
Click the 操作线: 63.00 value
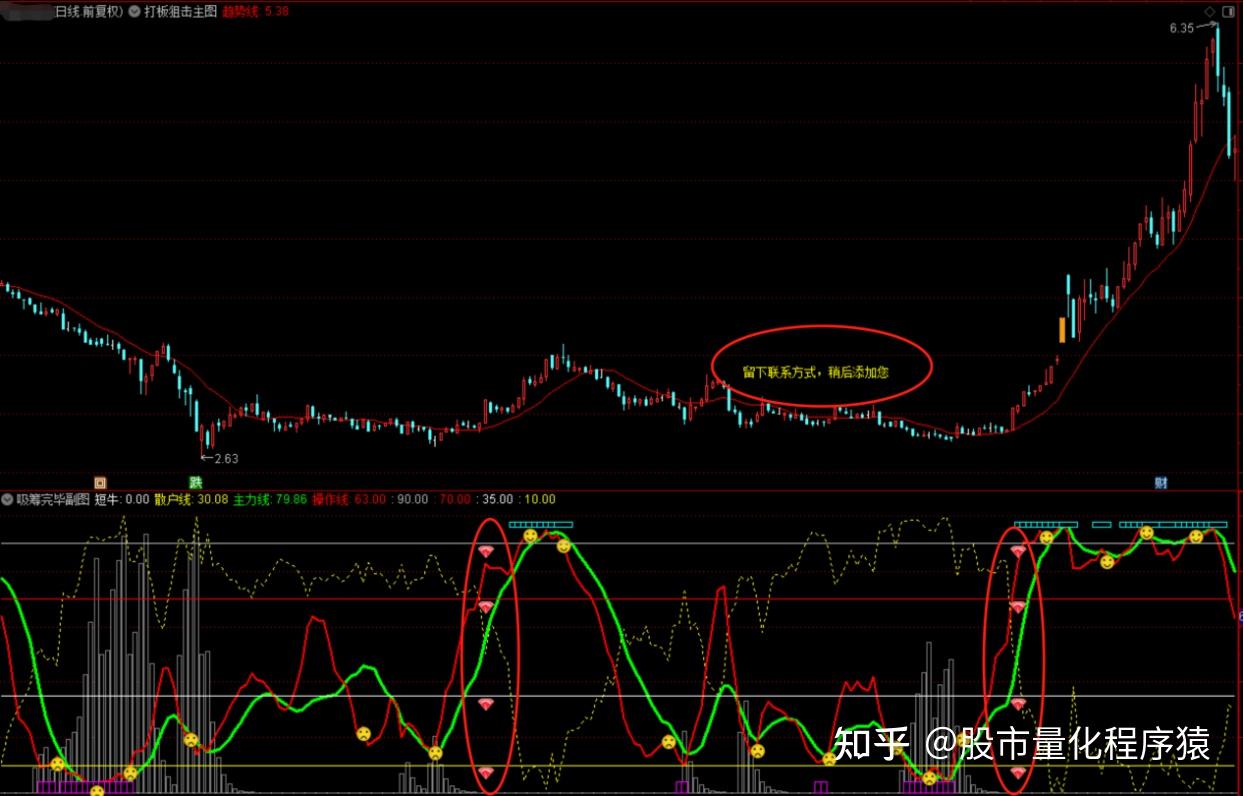click(349, 499)
